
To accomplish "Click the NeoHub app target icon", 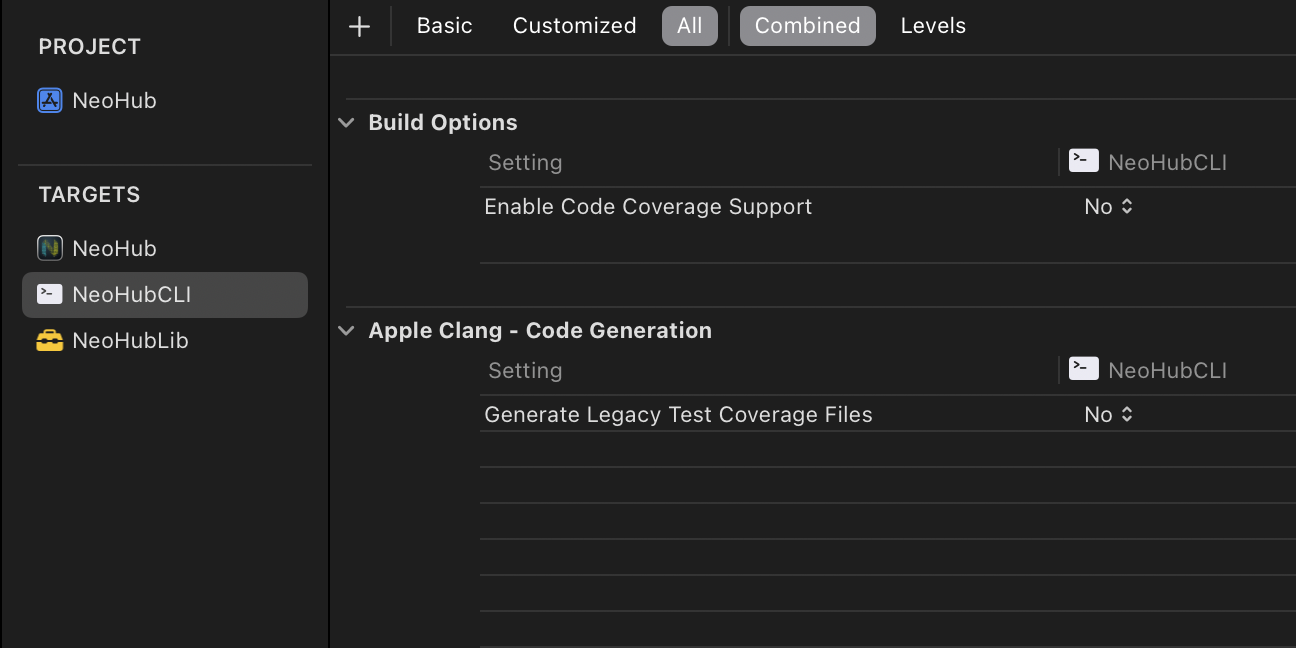I will pyautogui.click(x=50, y=248).
